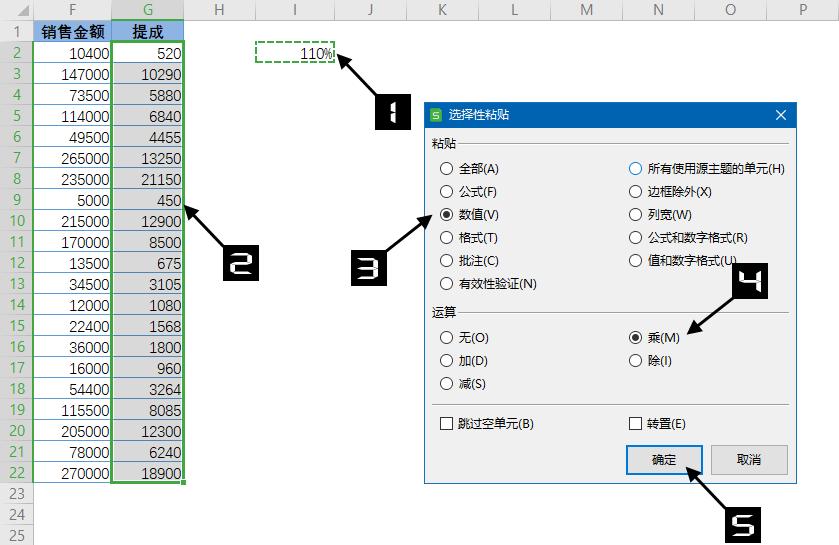Select the 全部(A) paste option
This screenshot has height=545, width=839.
pos(469,169)
